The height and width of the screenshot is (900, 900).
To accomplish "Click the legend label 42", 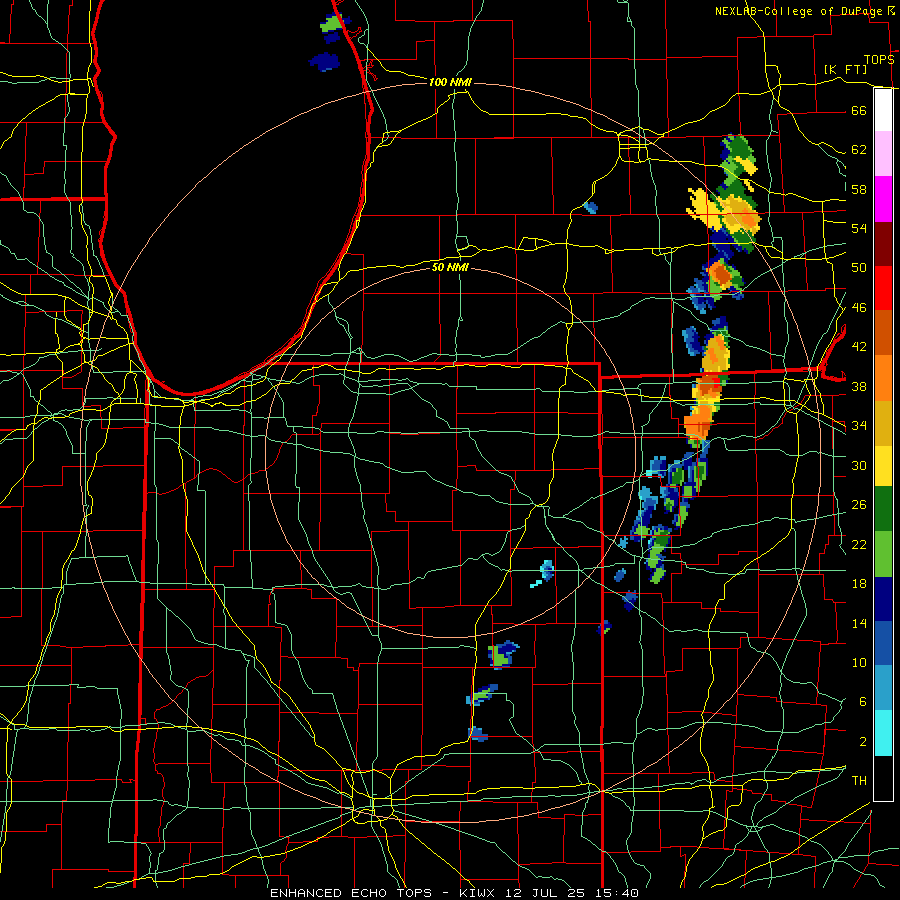I will [x=859, y=347].
